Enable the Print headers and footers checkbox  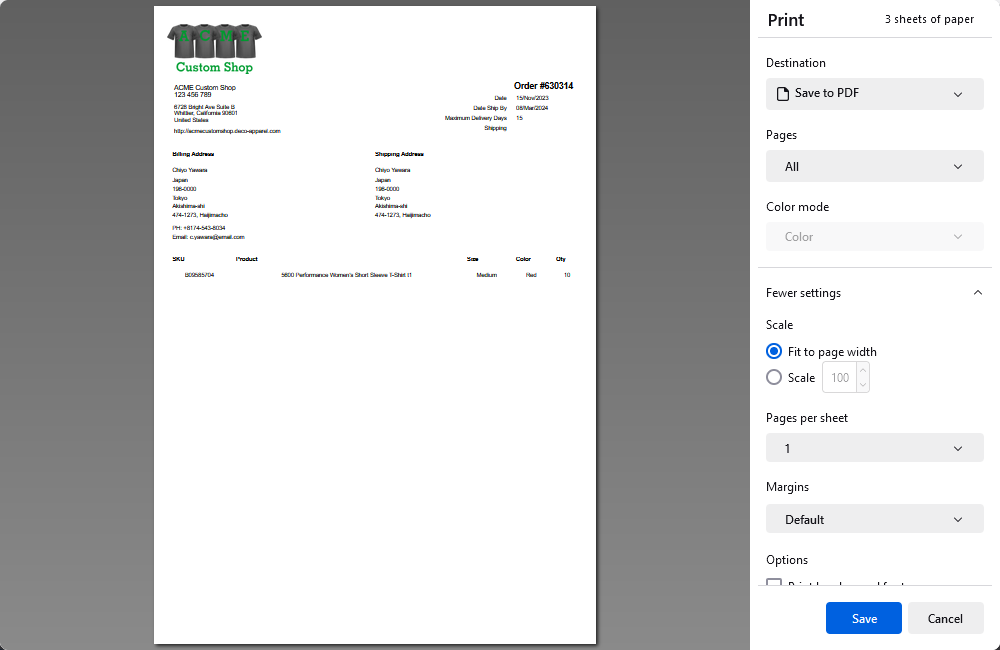774,584
